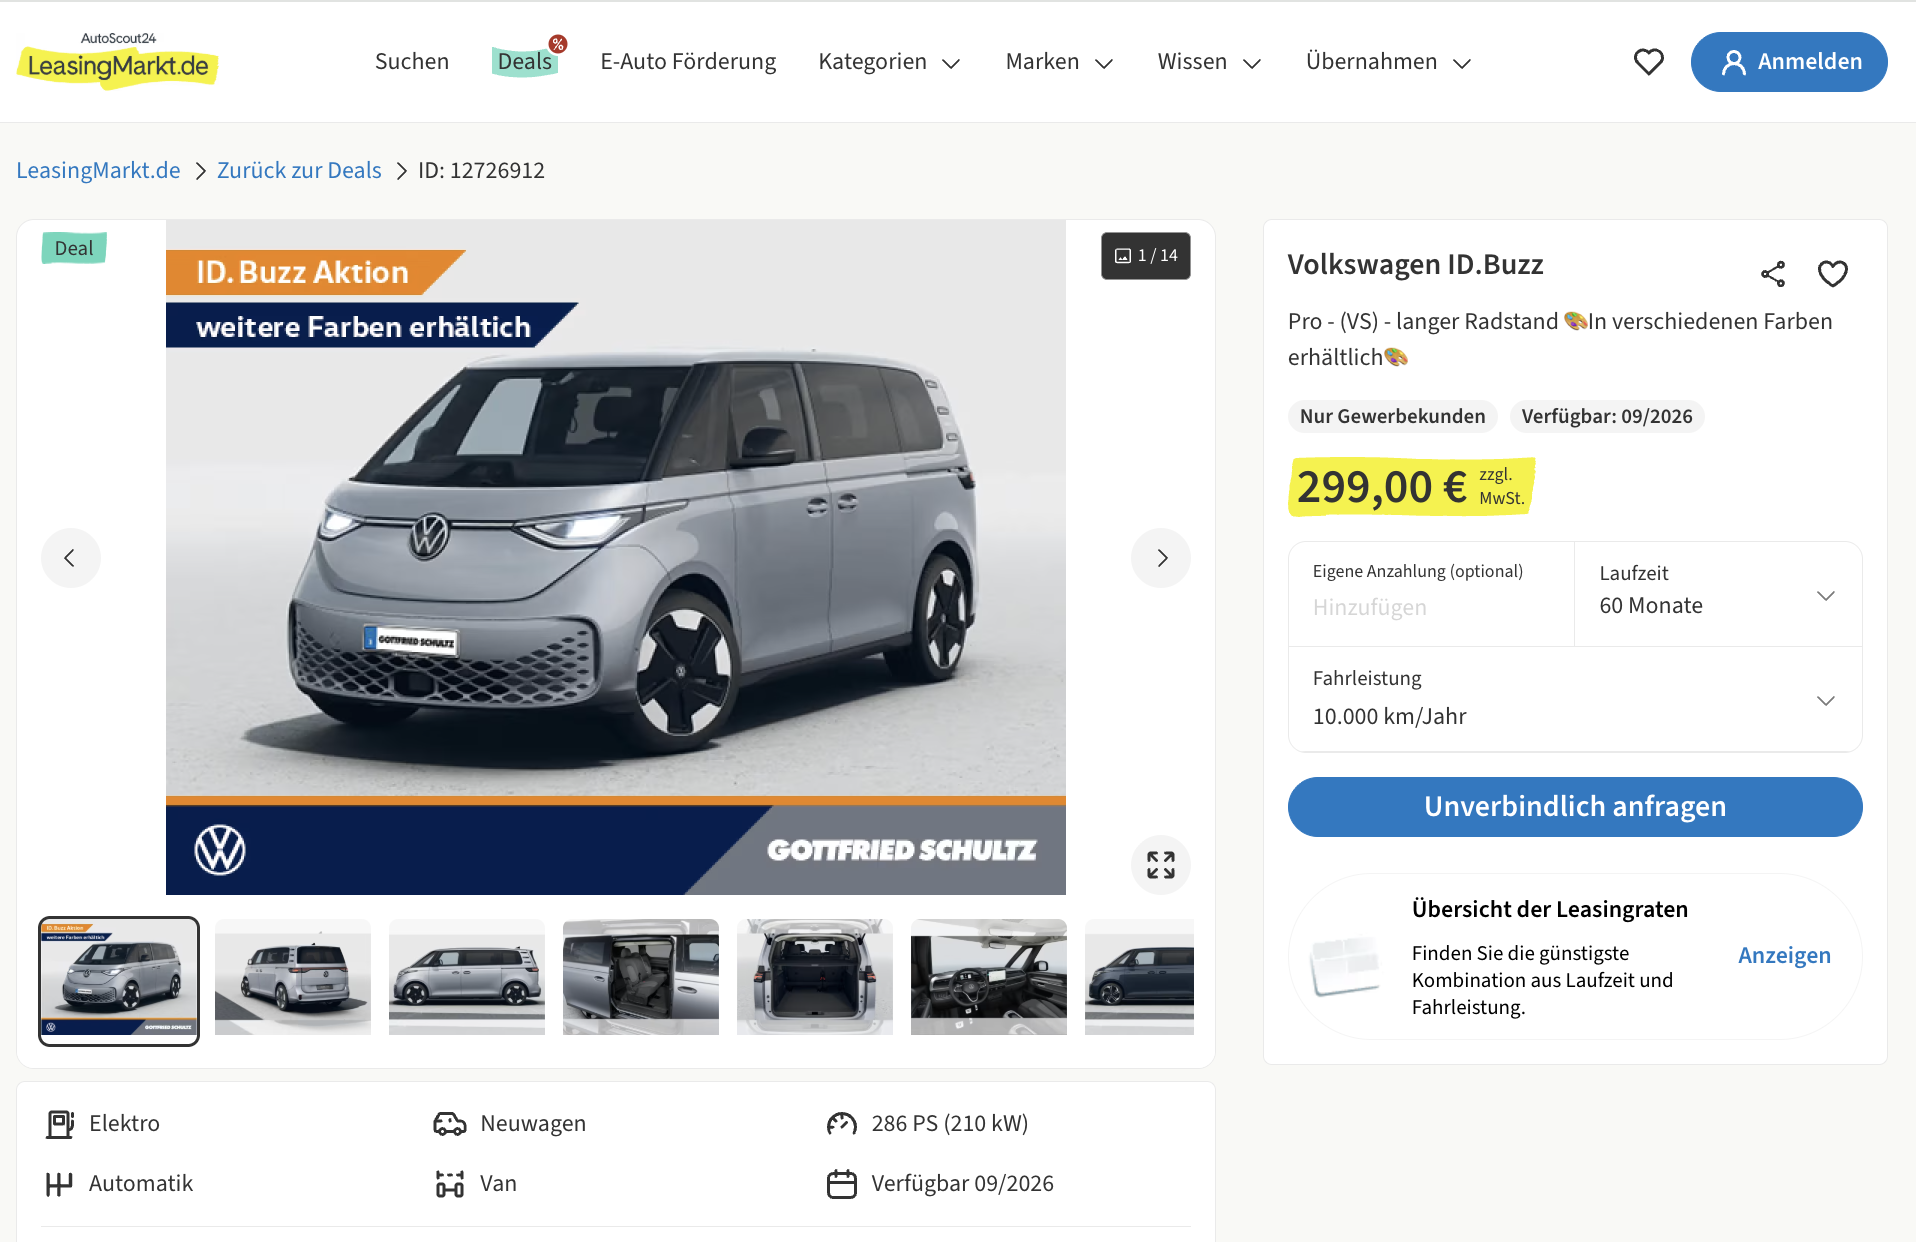1916x1242 pixels.
Task: Click the Eigene Anzahlung input field
Action: [1431, 594]
